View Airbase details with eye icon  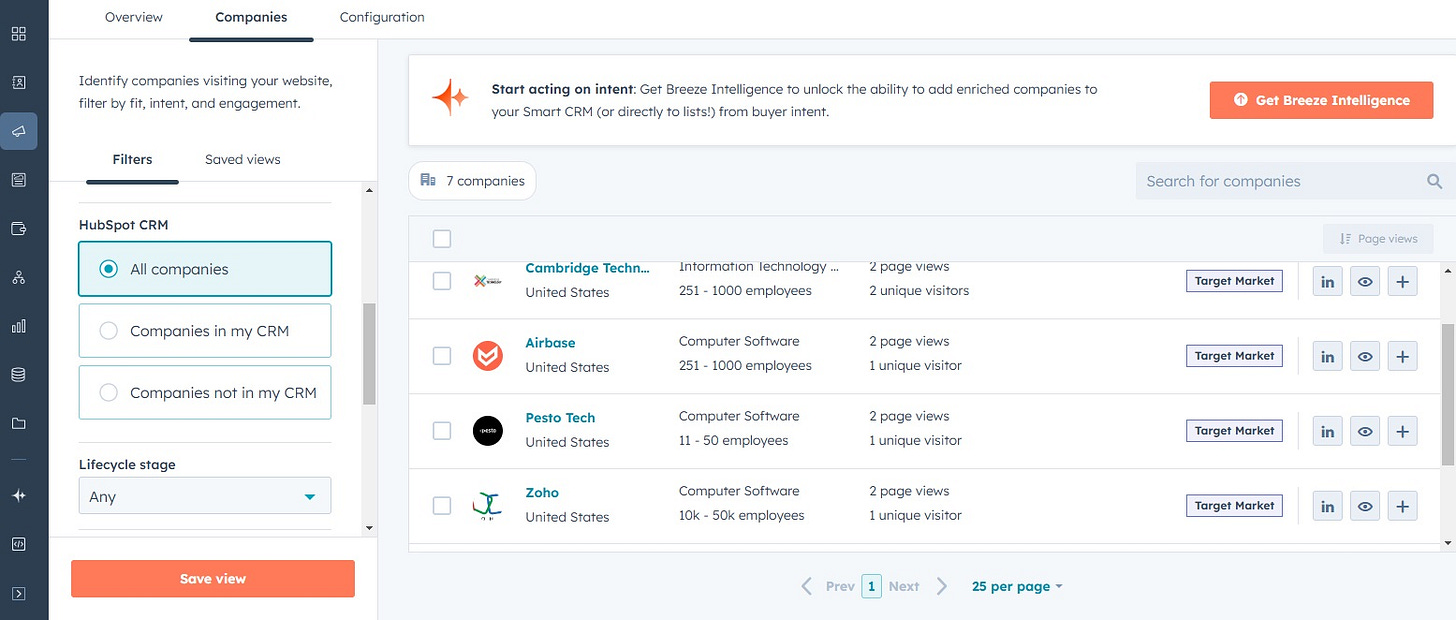click(x=1365, y=356)
